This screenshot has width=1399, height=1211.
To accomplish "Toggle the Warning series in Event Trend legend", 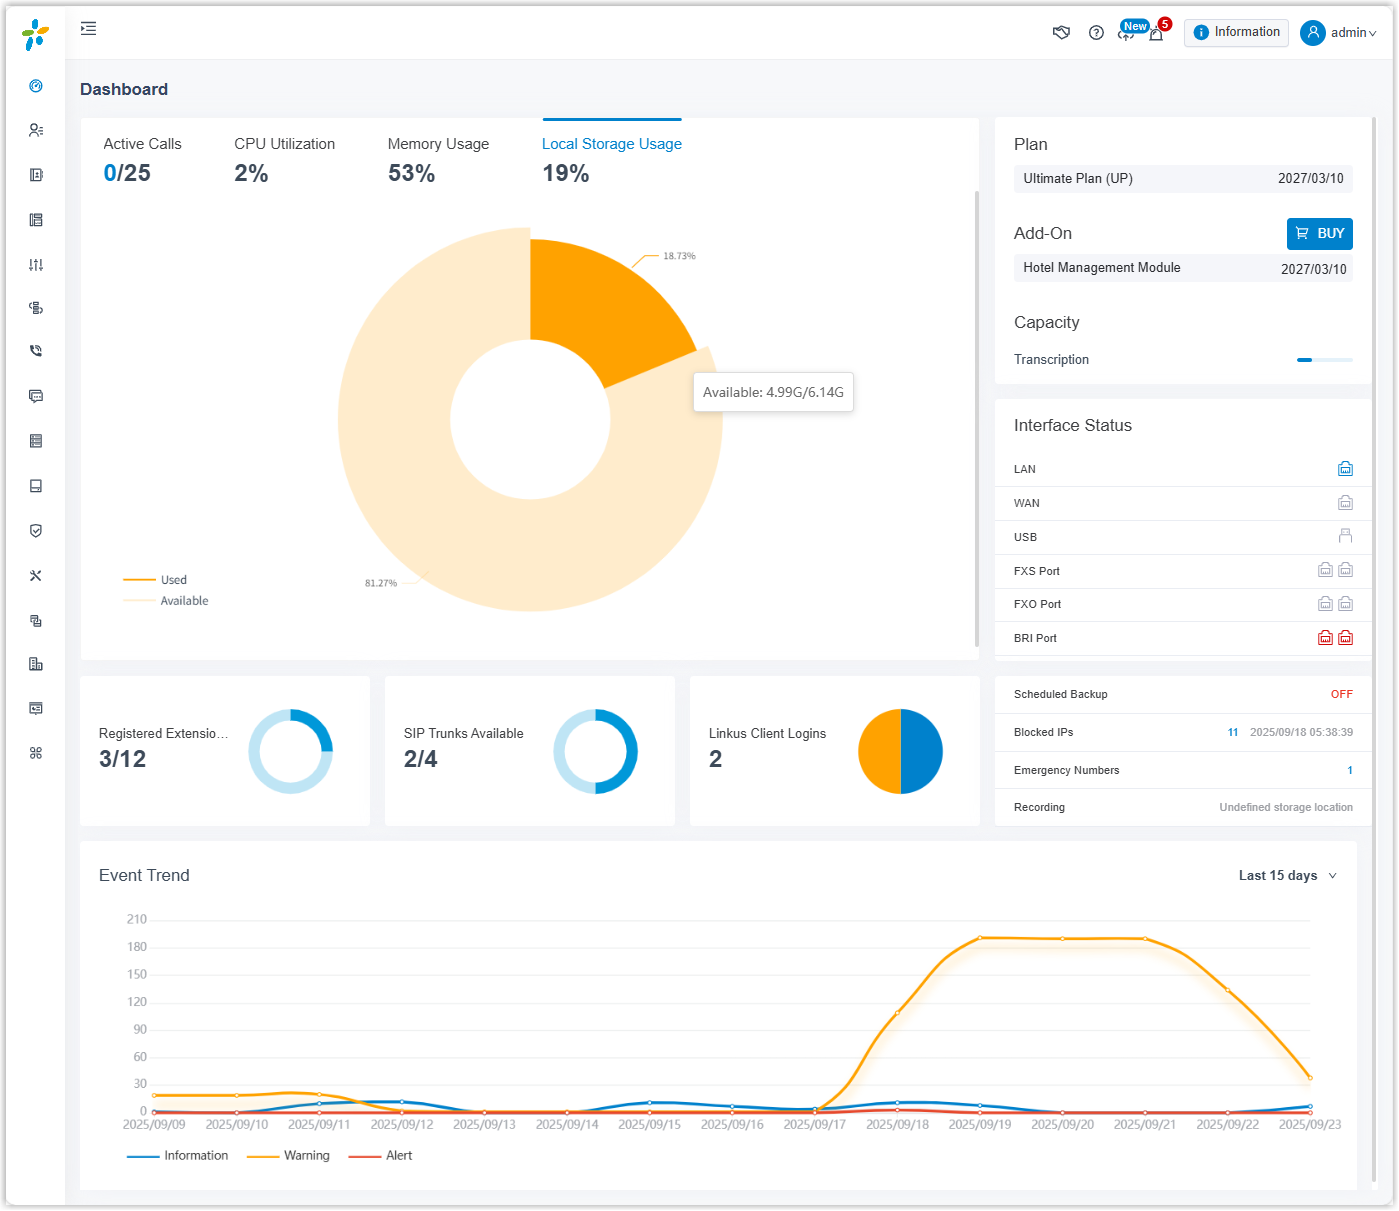I will coord(305,1156).
